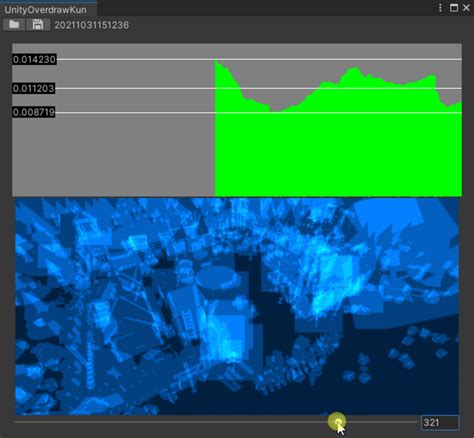Image resolution: width=474 pixels, height=438 pixels.
Task: Close the UnityOverdrawKun window
Action: coord(466,8)
